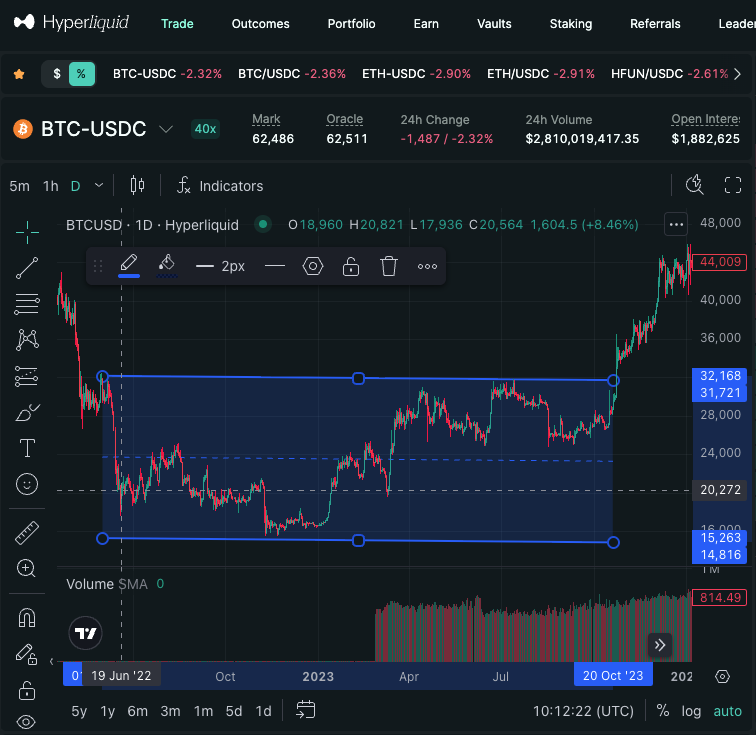Set chart range to 3m
The image size is (756, 735).
click(x=170, y=711)
